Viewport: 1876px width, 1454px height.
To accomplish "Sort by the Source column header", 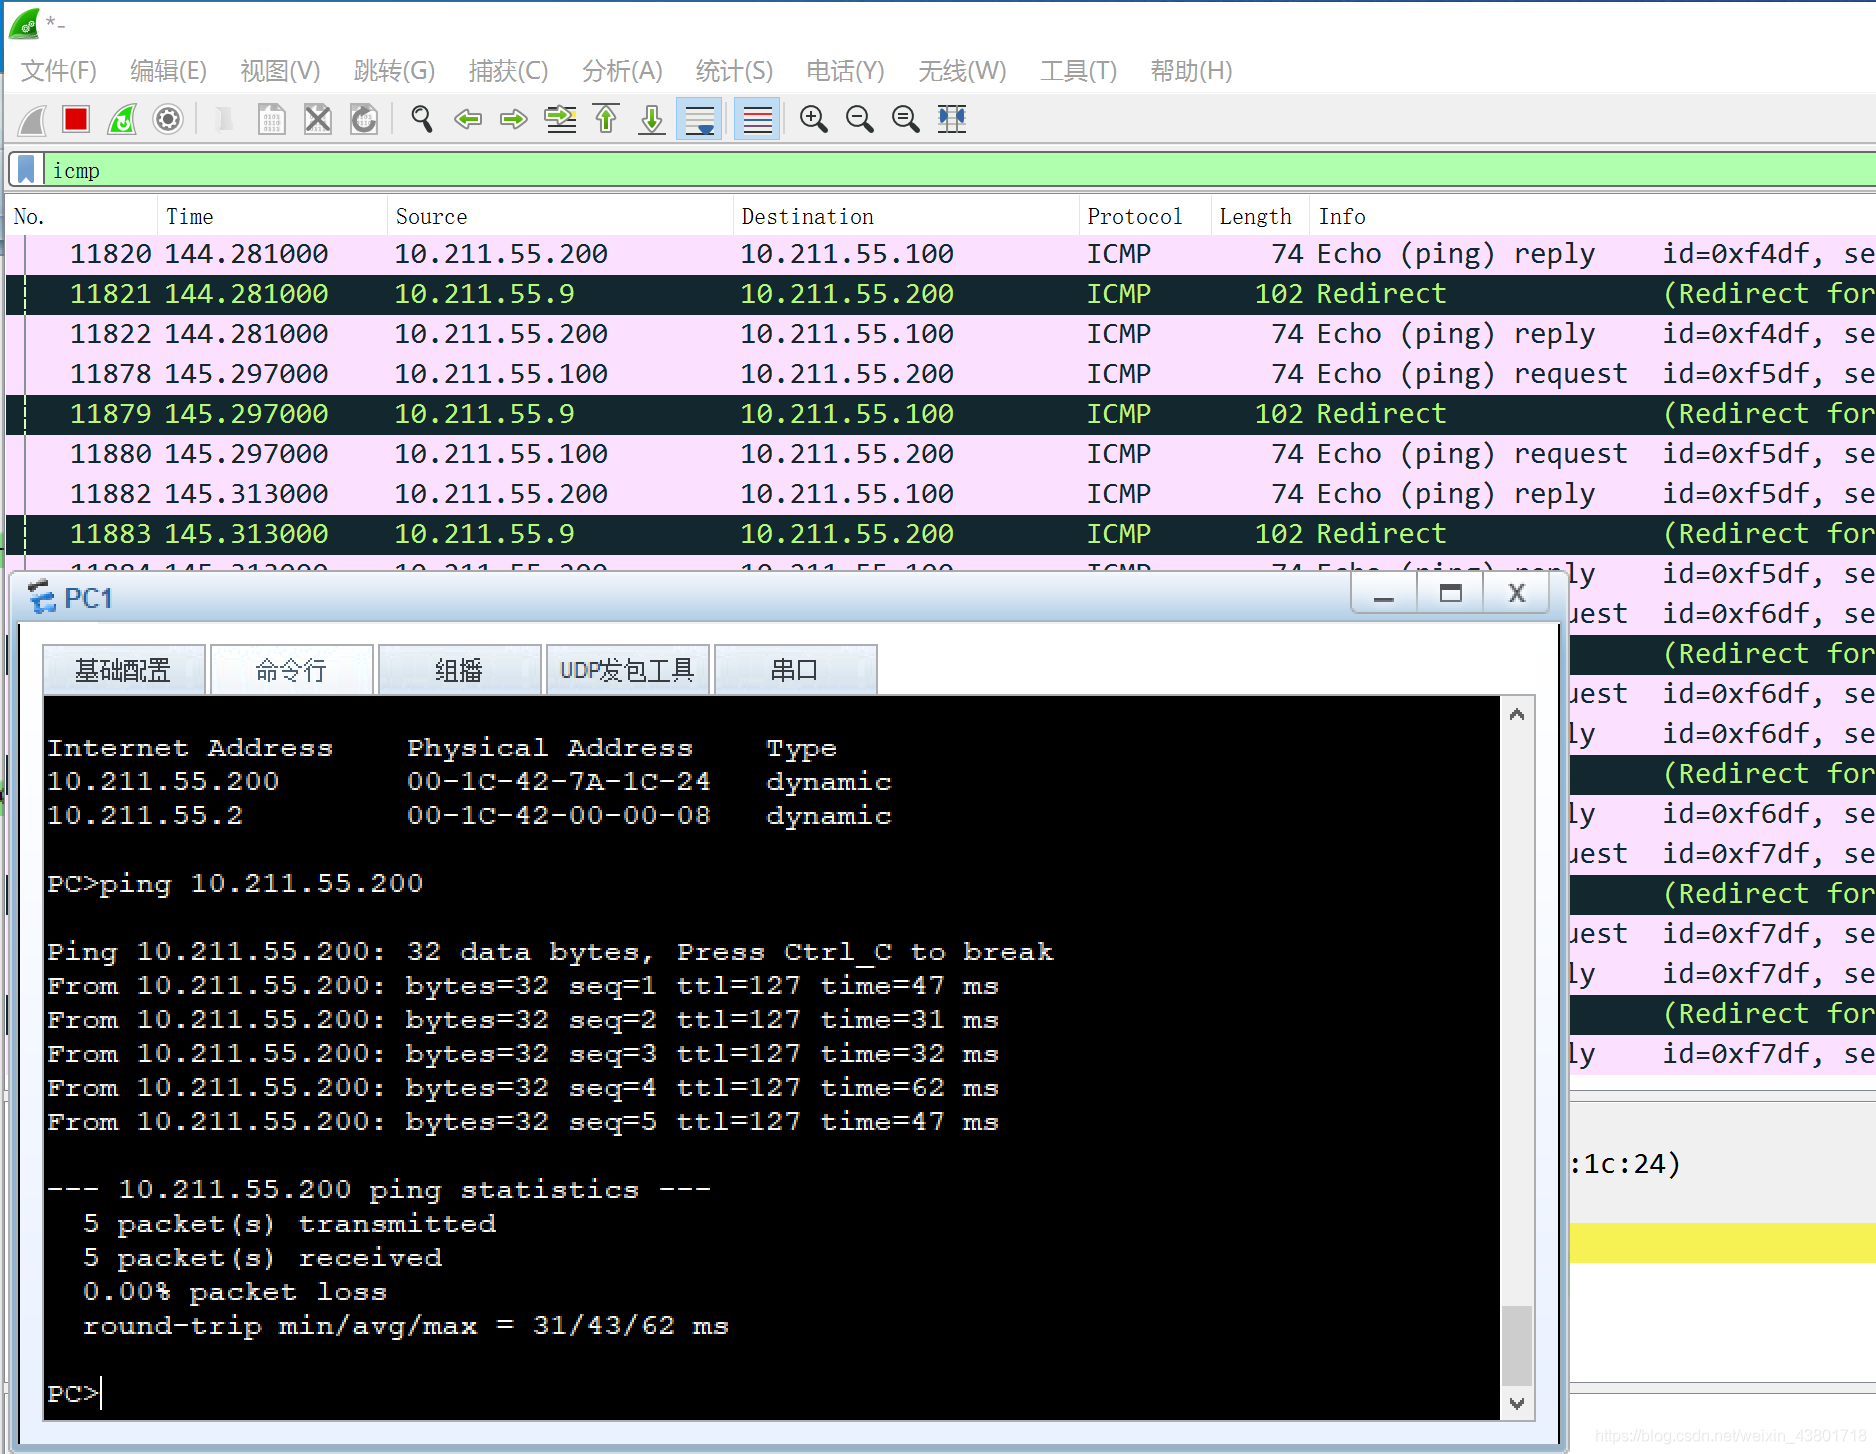I will [560, 216].
